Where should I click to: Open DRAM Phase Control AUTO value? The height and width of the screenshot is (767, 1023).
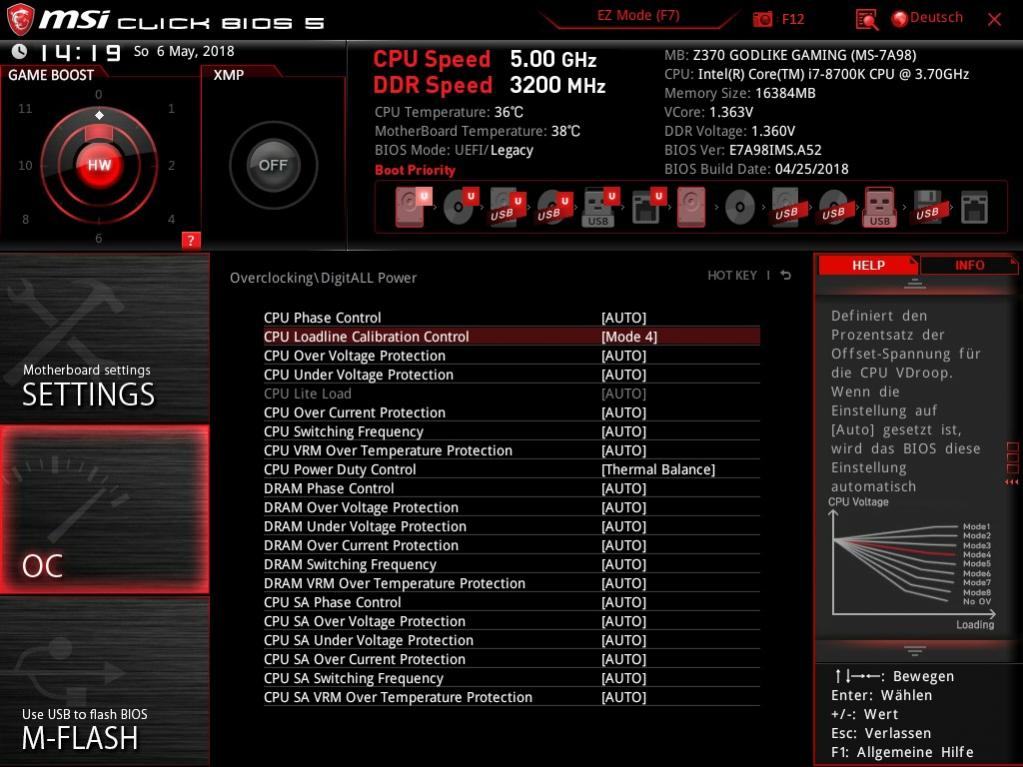pos(624,489)
